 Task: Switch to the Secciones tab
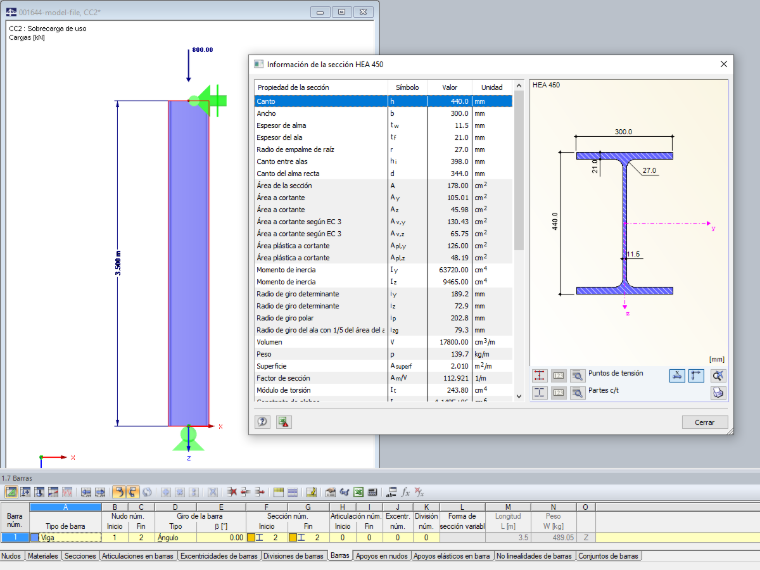tap(80, 556)
